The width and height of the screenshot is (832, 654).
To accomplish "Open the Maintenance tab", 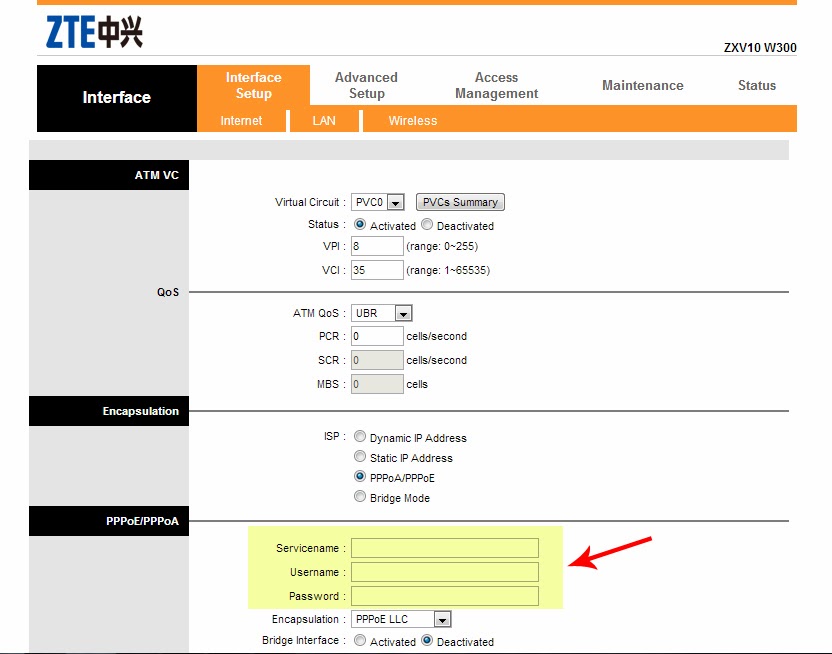I will pos(642,85).
